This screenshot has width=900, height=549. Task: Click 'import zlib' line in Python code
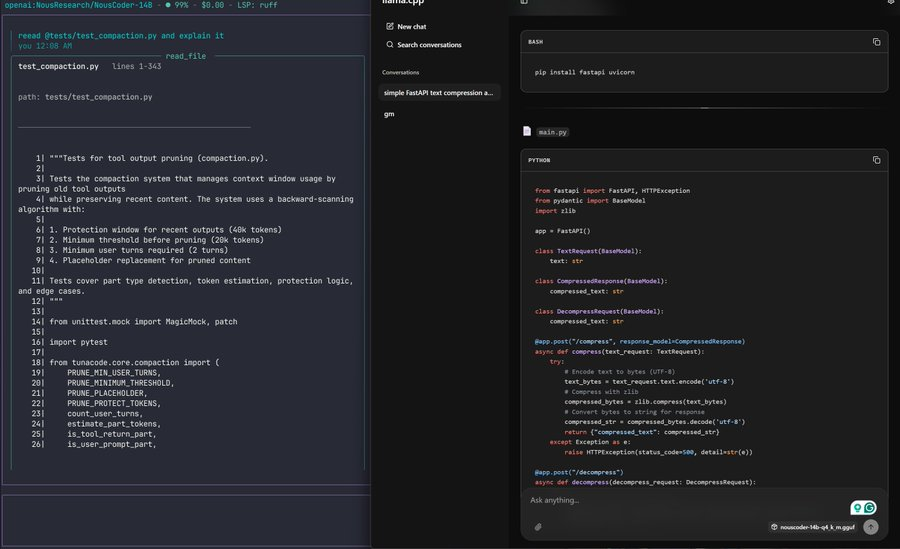pyautogui.click(x=555, y=211)
